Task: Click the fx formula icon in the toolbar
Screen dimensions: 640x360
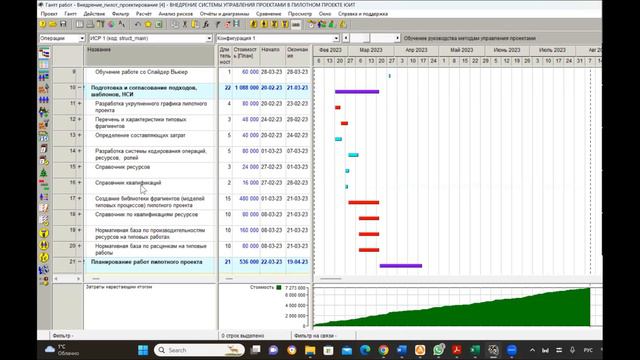Action: (x=206, y=24)
